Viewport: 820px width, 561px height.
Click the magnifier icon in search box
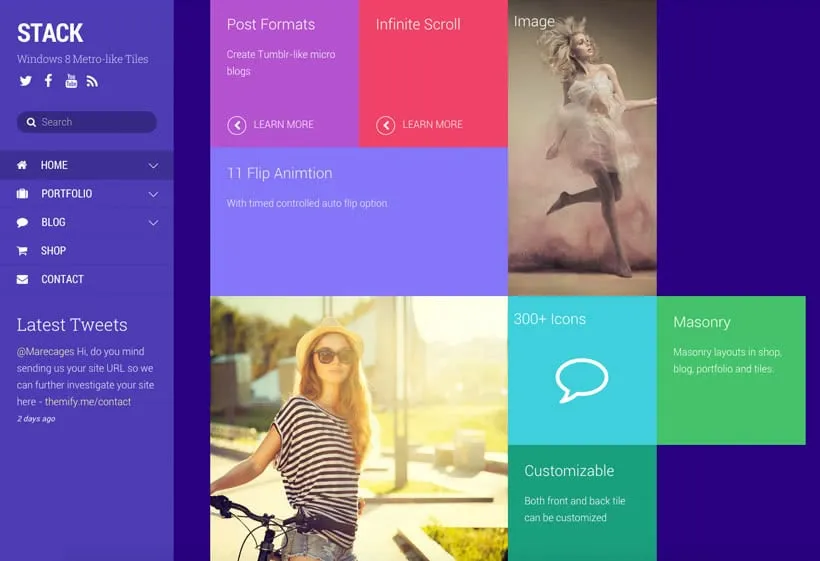click(31, 122)
